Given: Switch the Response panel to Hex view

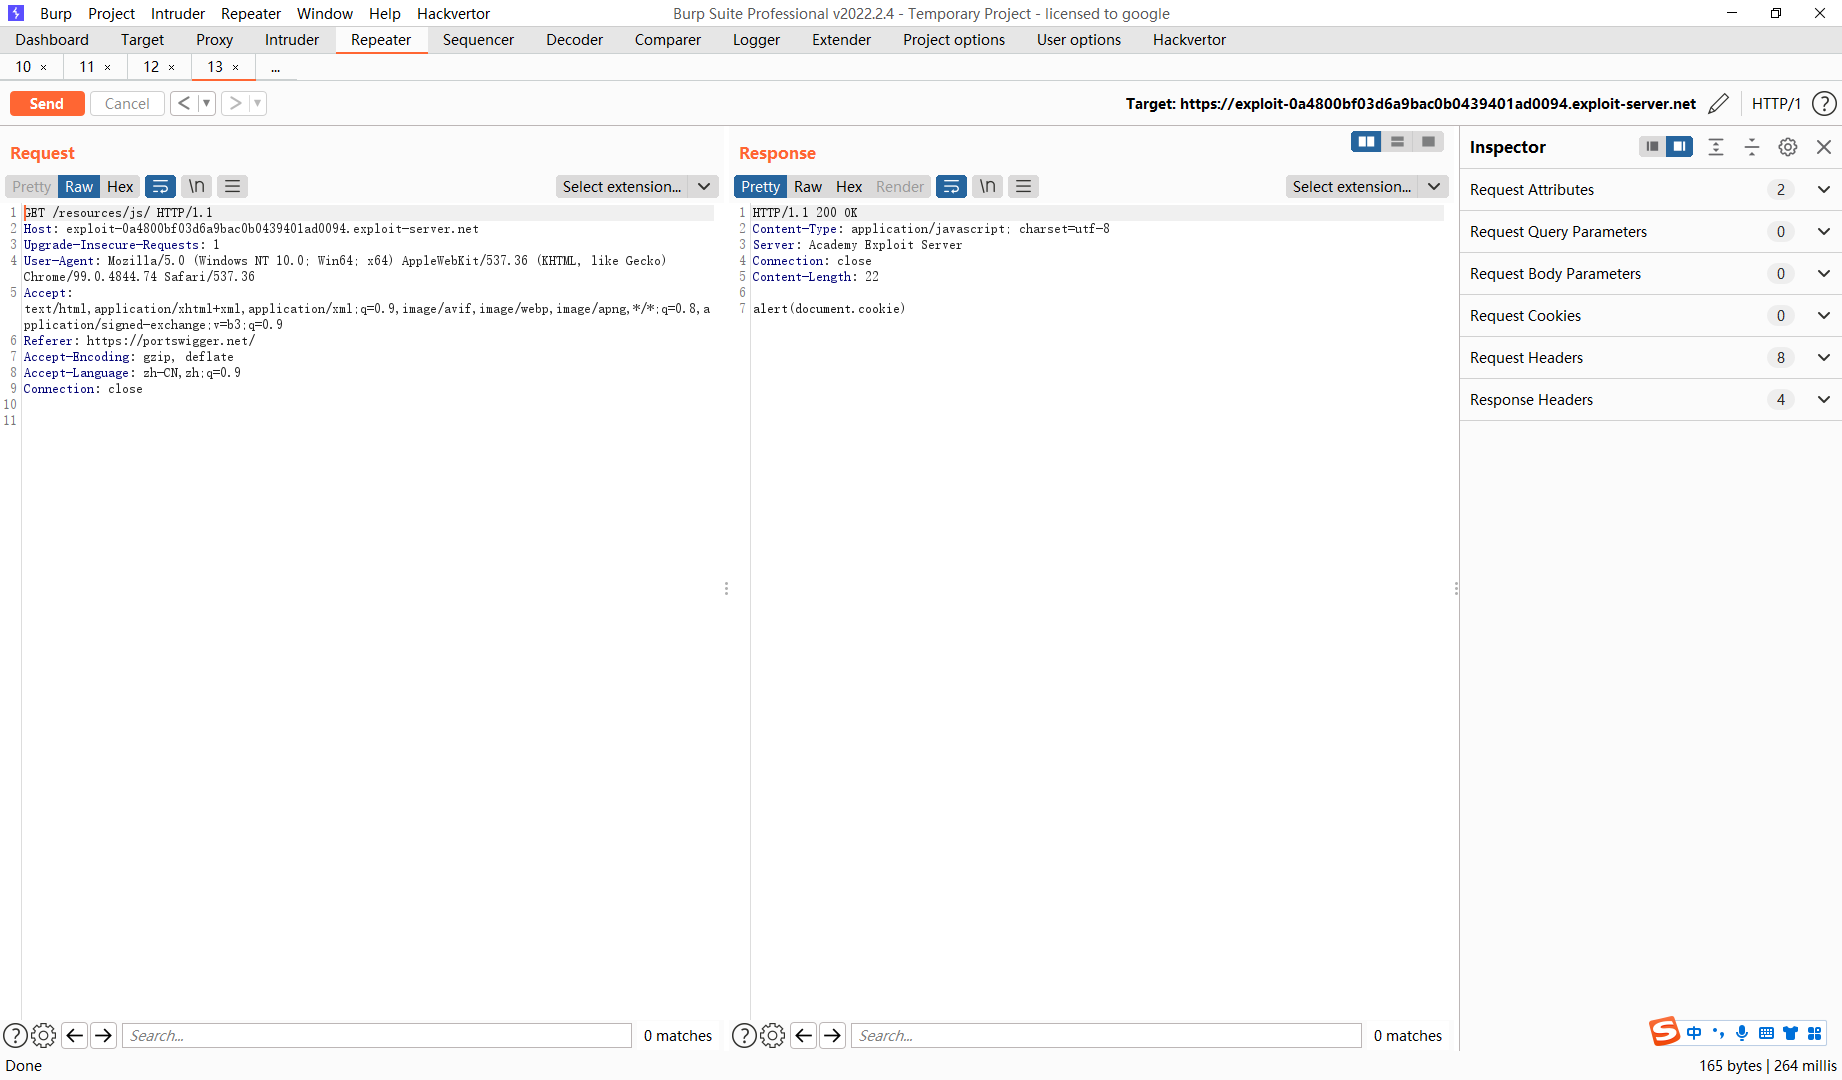Looking at the screenshot, I should click(848, 186).
